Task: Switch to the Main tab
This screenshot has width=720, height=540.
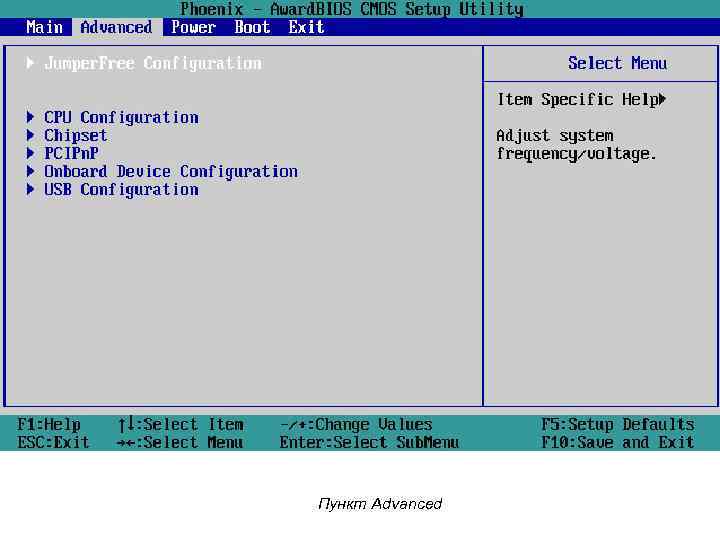Action: [x=44, y=27]
